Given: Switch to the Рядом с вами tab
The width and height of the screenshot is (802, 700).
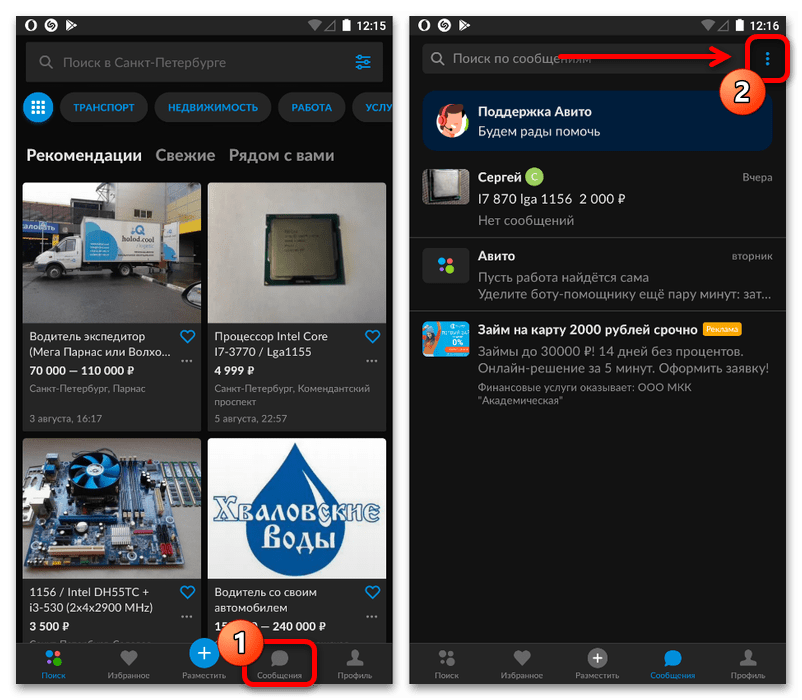Looking at the screenshot, I should coord(281,155).
